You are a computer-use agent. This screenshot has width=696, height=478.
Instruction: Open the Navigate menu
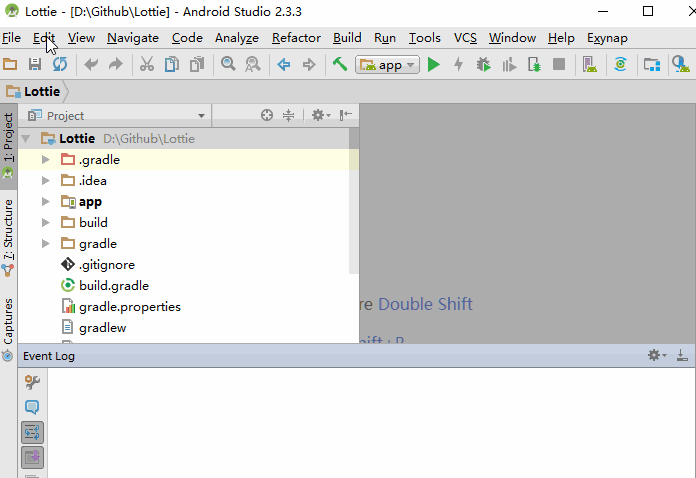(133, 38)
